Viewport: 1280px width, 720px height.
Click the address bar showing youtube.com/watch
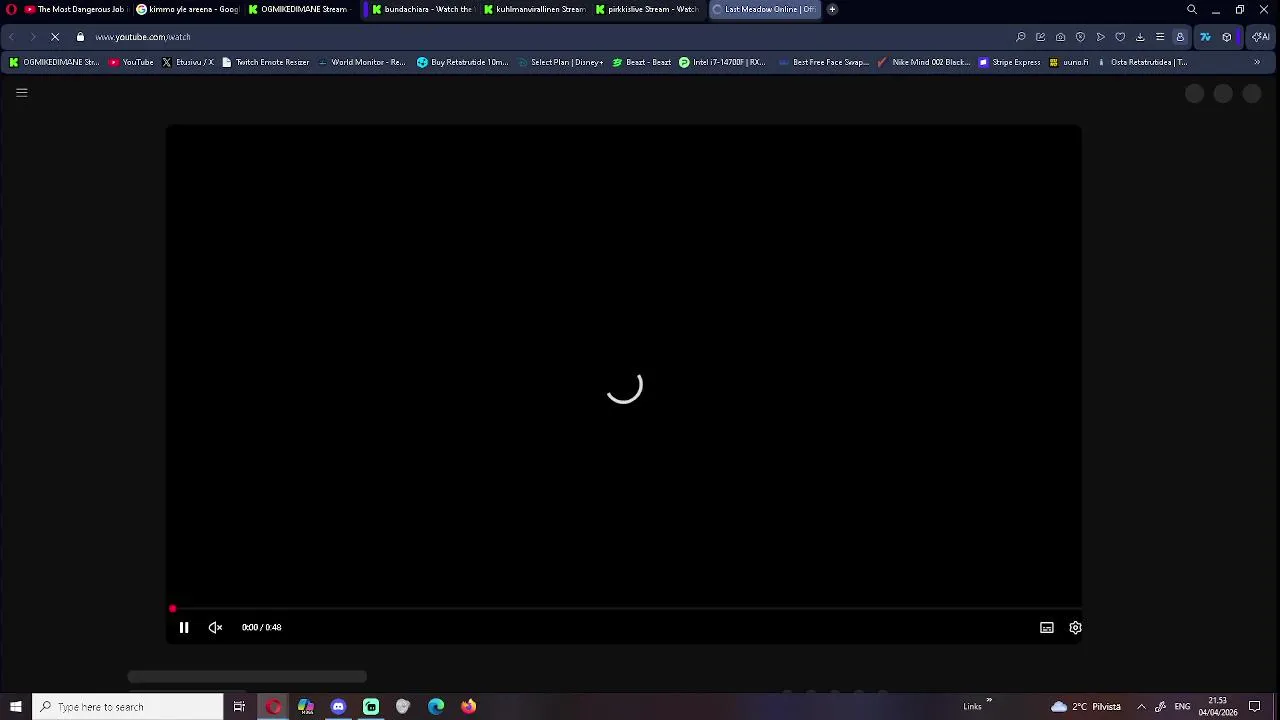pos(142,37)
